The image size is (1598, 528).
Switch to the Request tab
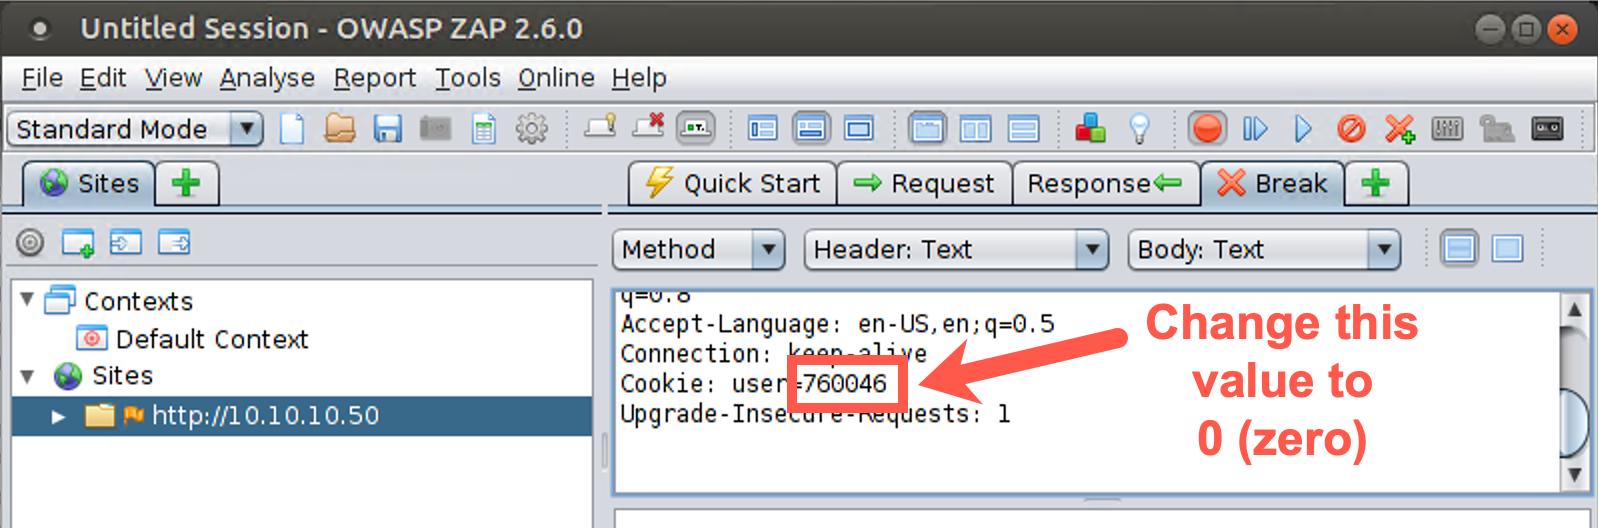[x=925, y=184]
